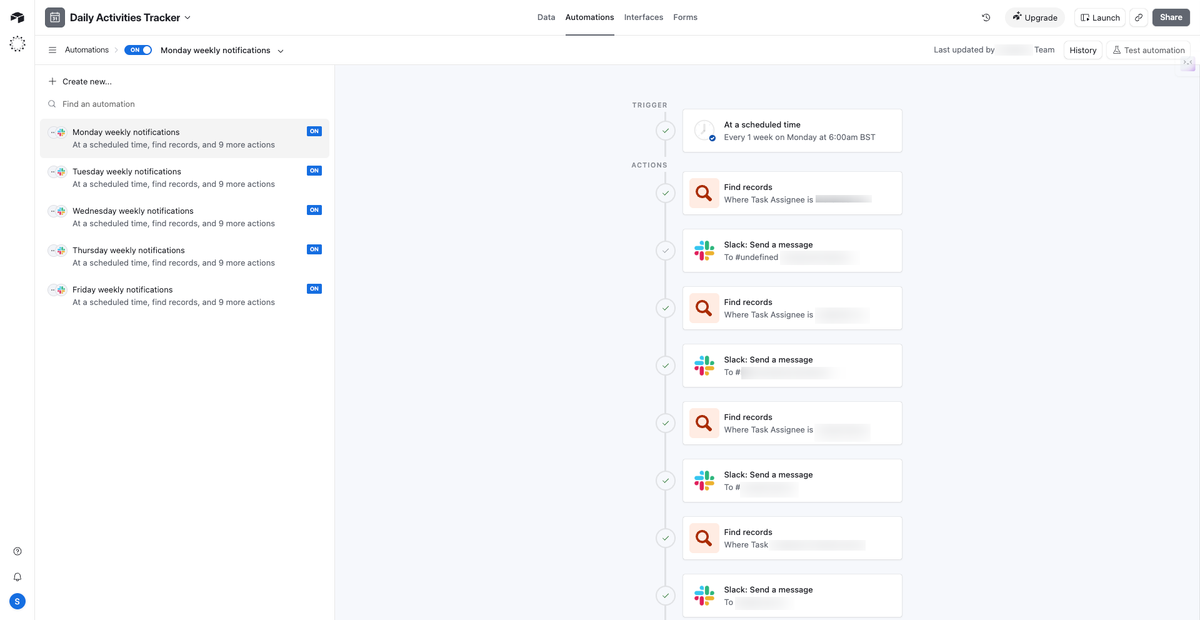Click the Test automation beaker icon
Viewport: 1200px width, 620px height.
tap(1117, 49)
